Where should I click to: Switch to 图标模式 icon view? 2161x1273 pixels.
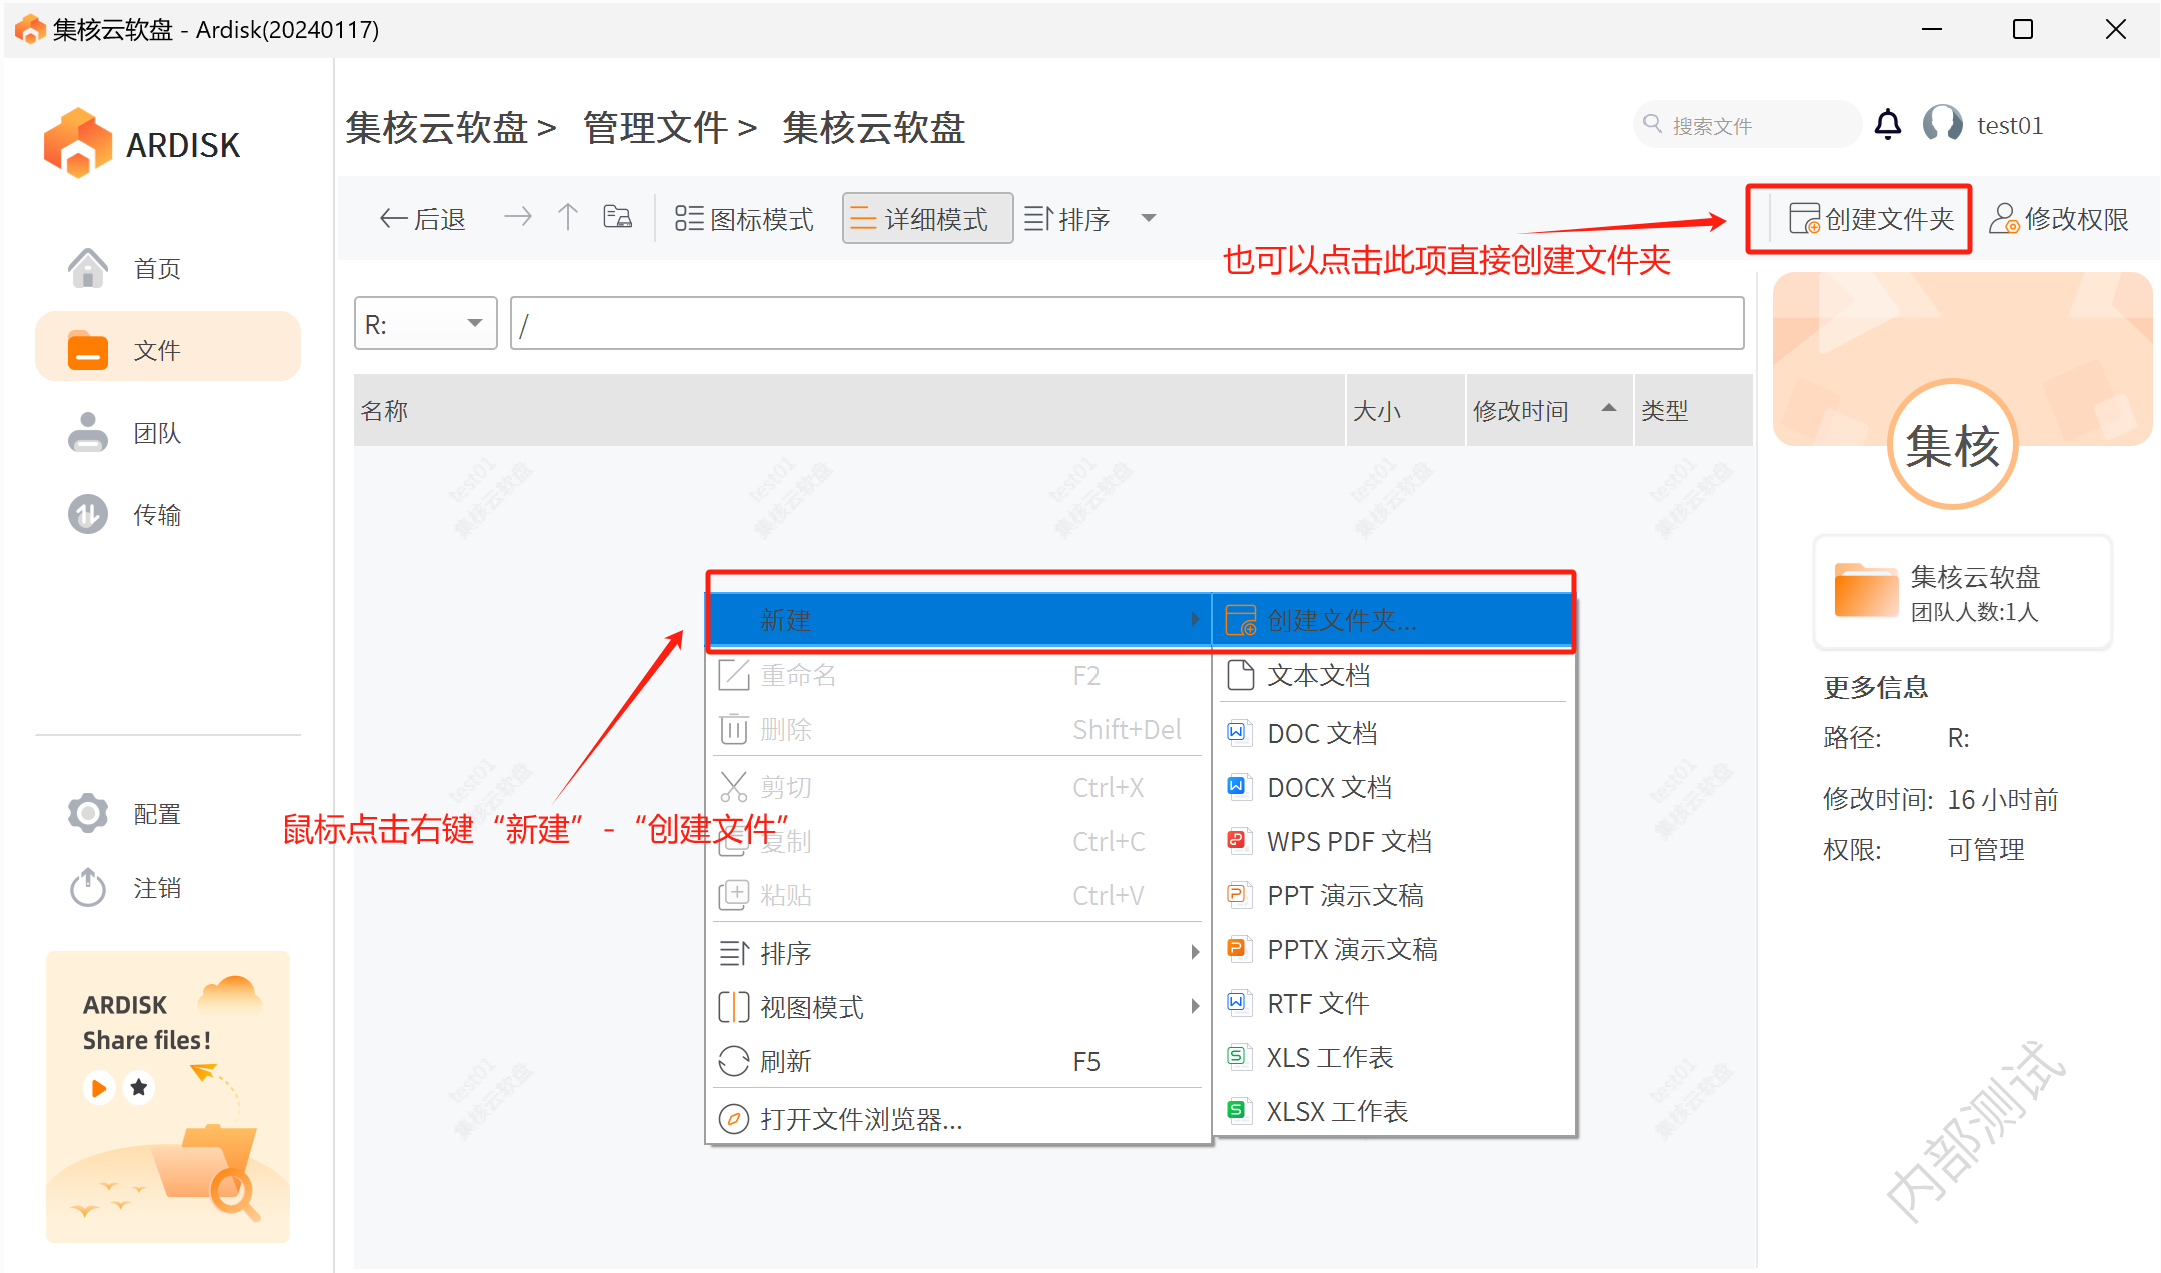(744, 218)
